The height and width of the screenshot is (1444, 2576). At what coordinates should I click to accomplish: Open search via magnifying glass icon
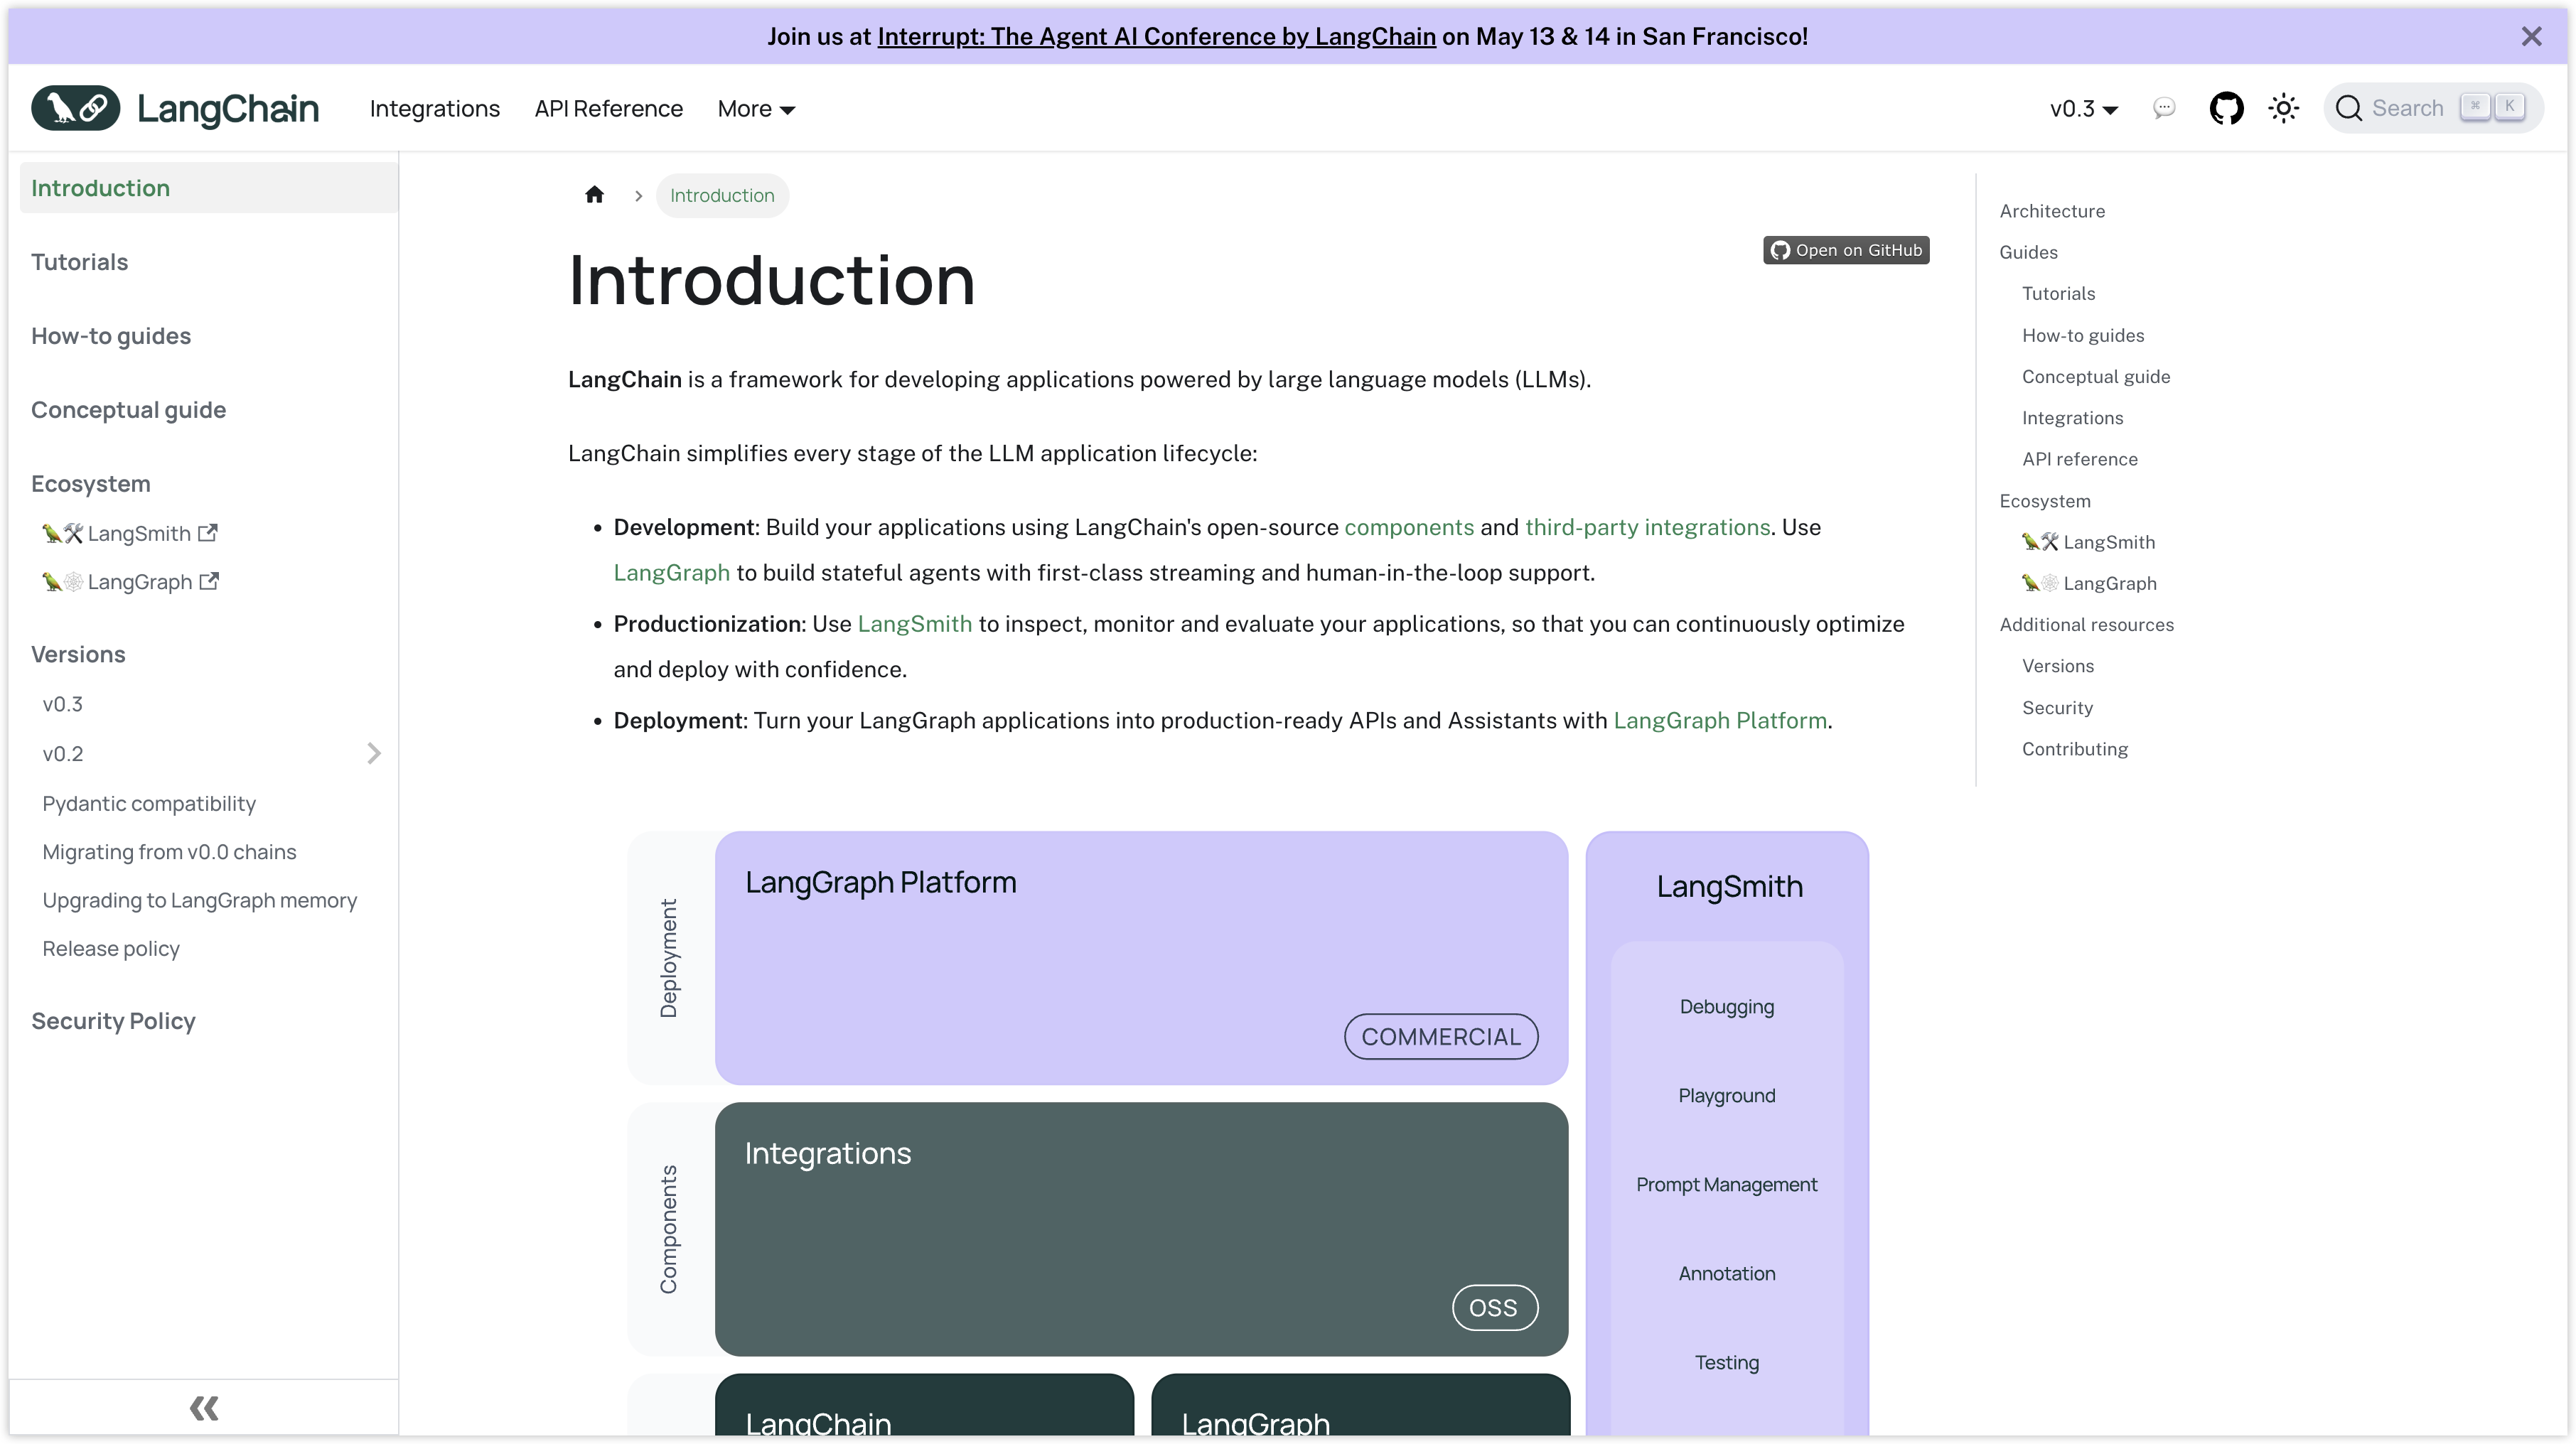click(2349, 108)
